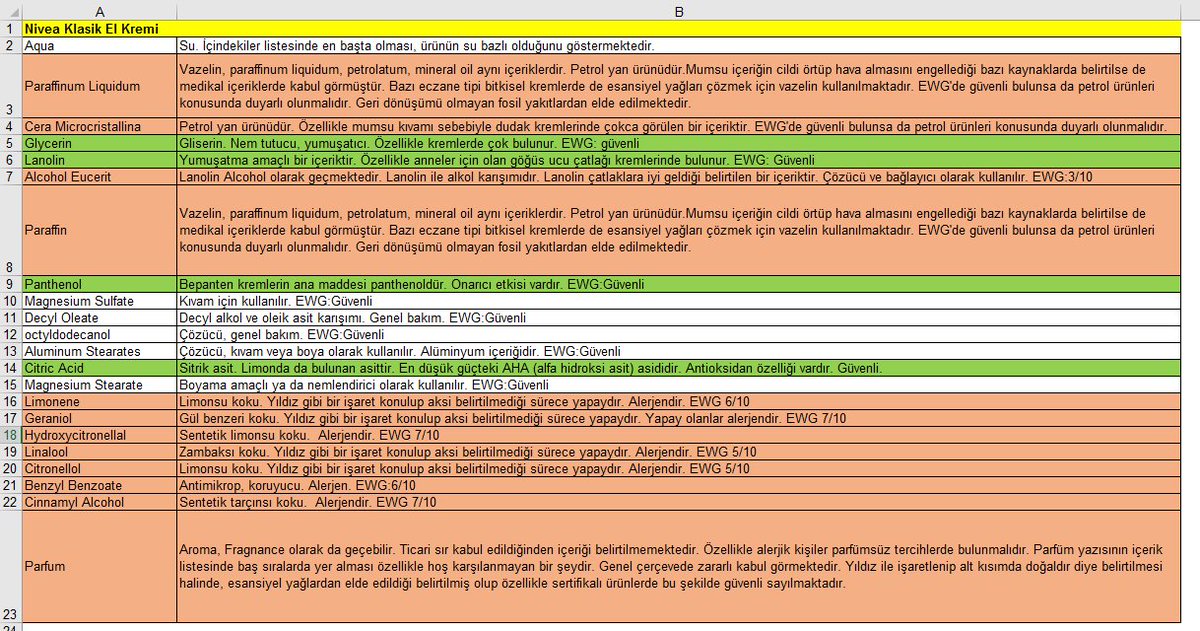Click the 'Lanolin' ingredient cell
1200x631 pixels.
(98, 159)
